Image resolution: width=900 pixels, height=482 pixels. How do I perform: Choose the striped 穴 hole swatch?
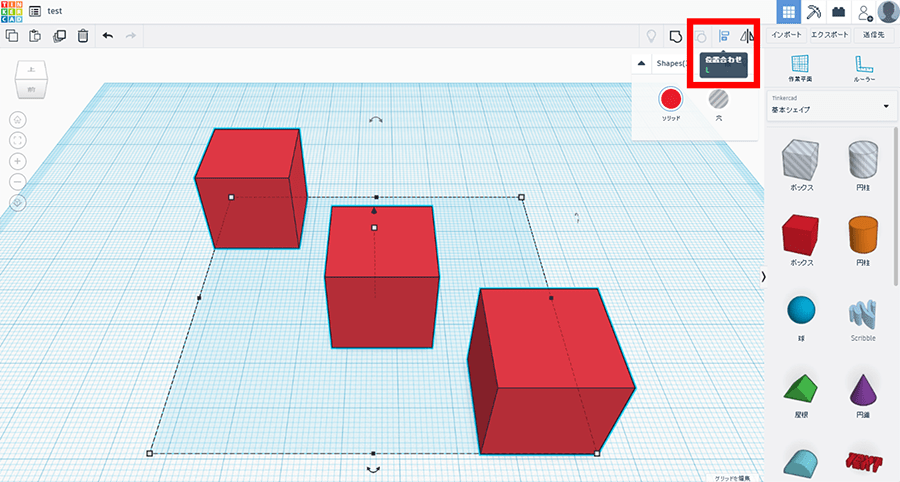tap(718, 99)
